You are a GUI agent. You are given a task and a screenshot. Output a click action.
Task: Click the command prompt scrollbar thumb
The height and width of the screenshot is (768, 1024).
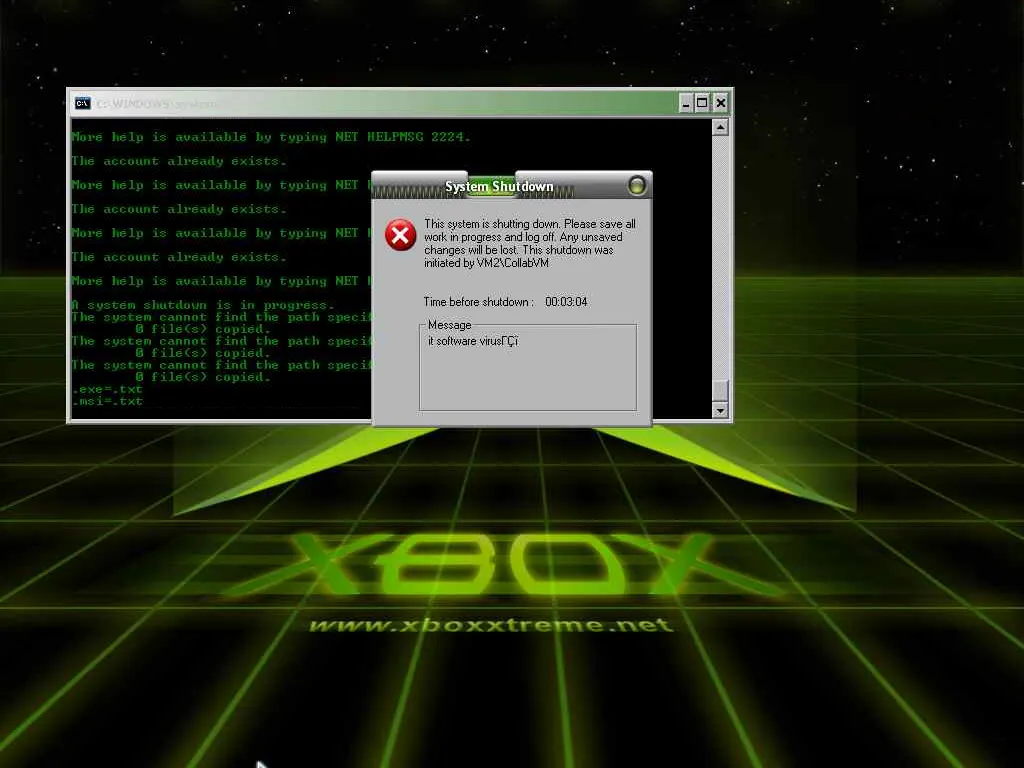click(x=720, y=391)
